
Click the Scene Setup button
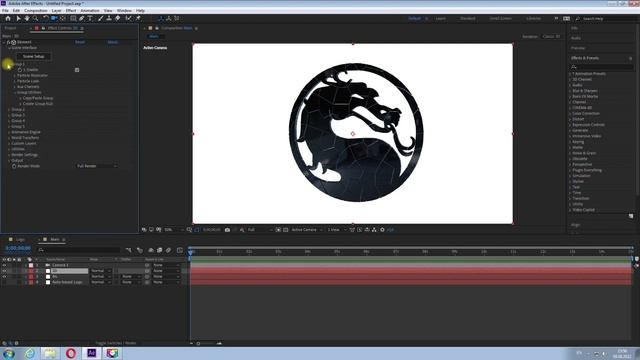click(x=33, y=56)
